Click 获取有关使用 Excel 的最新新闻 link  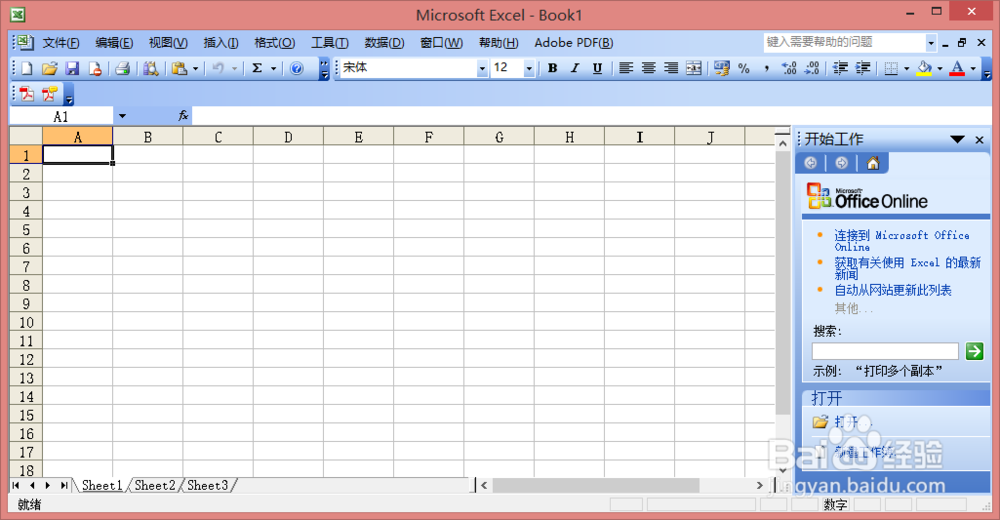(908, 268)
